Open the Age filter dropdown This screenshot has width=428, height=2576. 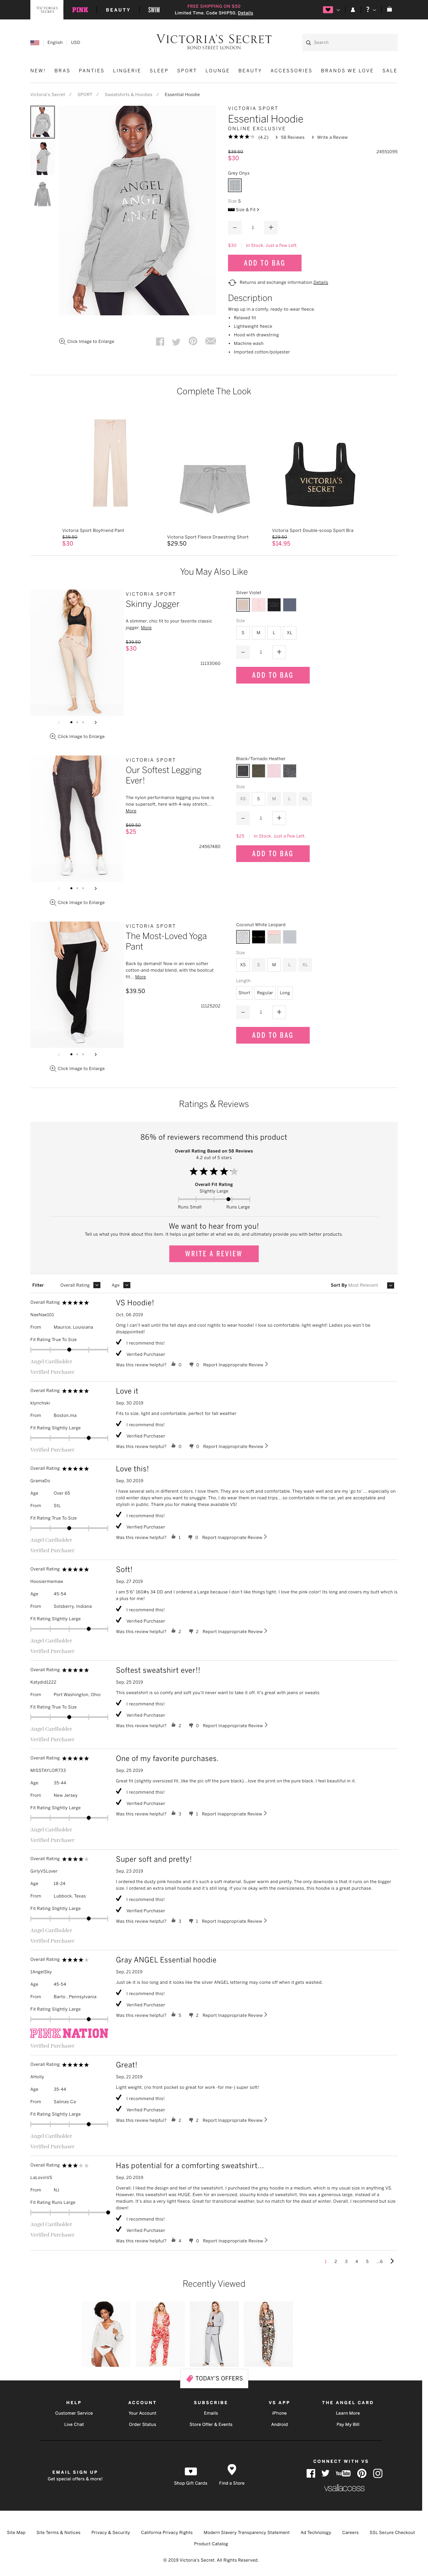coord(127,1285)
